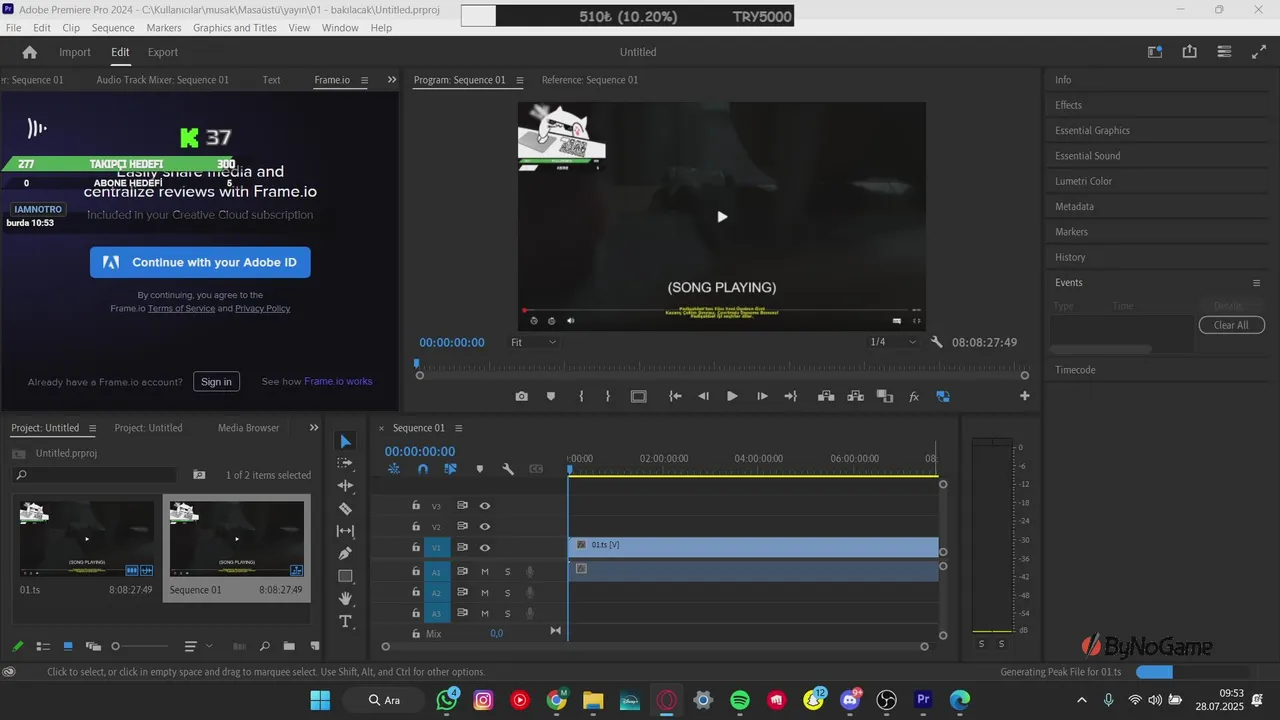1280x720 pixels.
Task: Select the Track Select Forward tool
Action: [x=345, y=464]
